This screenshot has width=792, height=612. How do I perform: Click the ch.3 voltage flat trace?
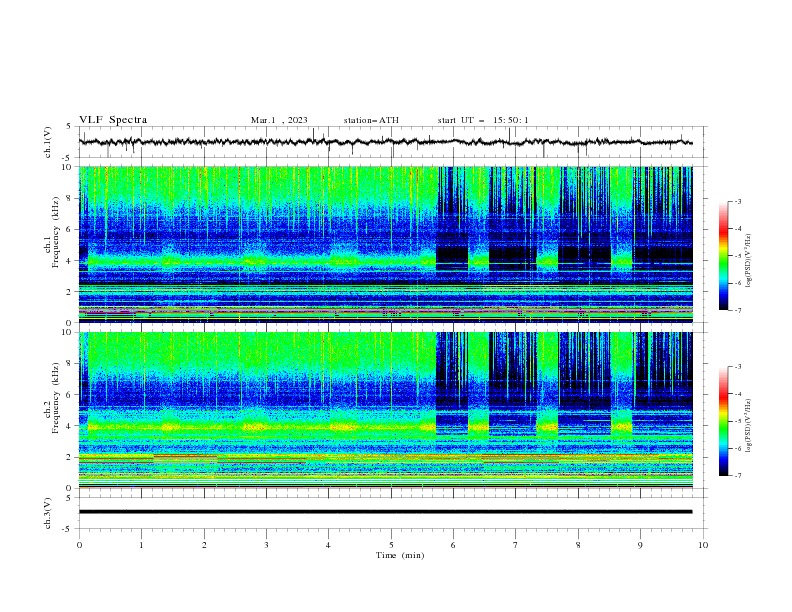385,512
